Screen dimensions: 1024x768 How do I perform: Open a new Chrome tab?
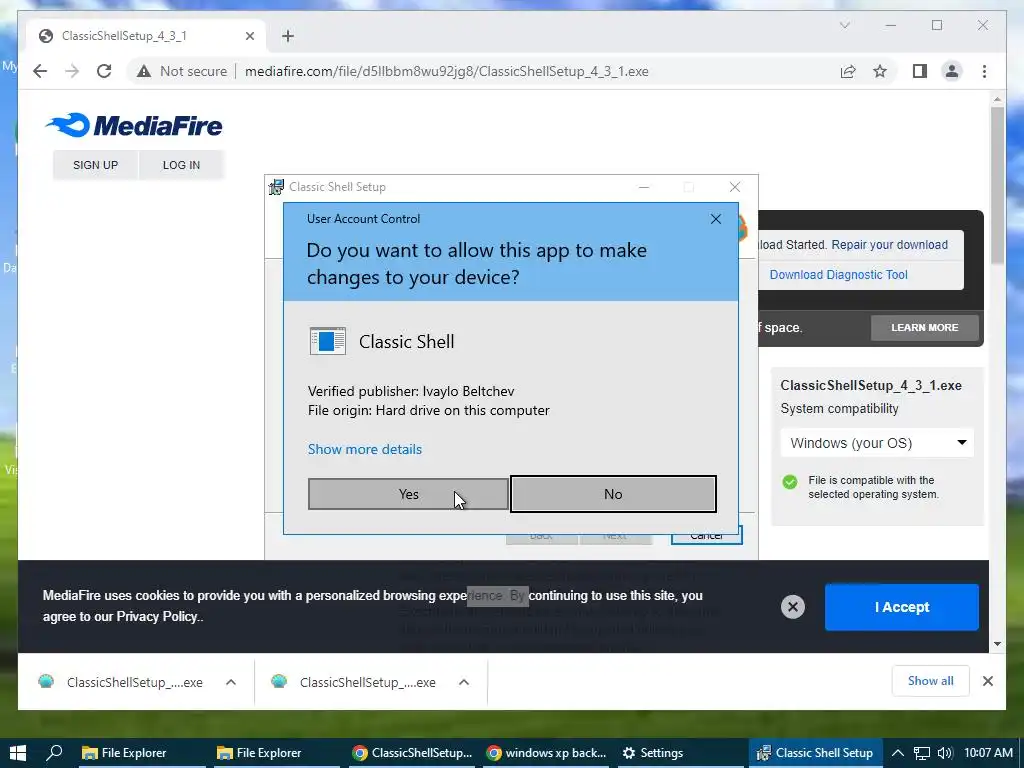[x=288, y=36]
